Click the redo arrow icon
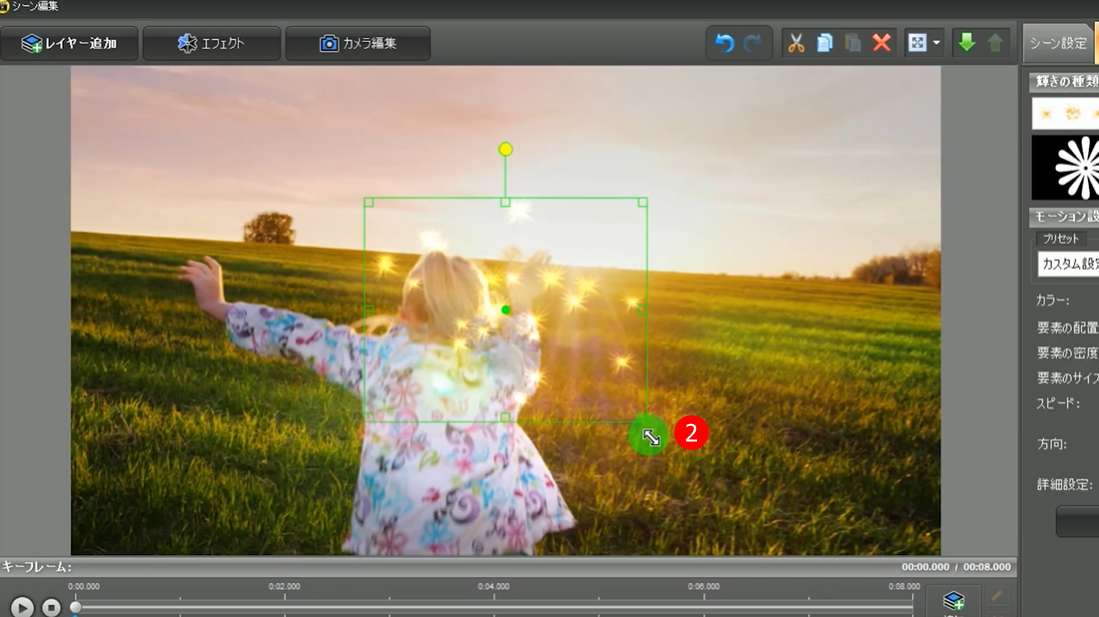 753,43
